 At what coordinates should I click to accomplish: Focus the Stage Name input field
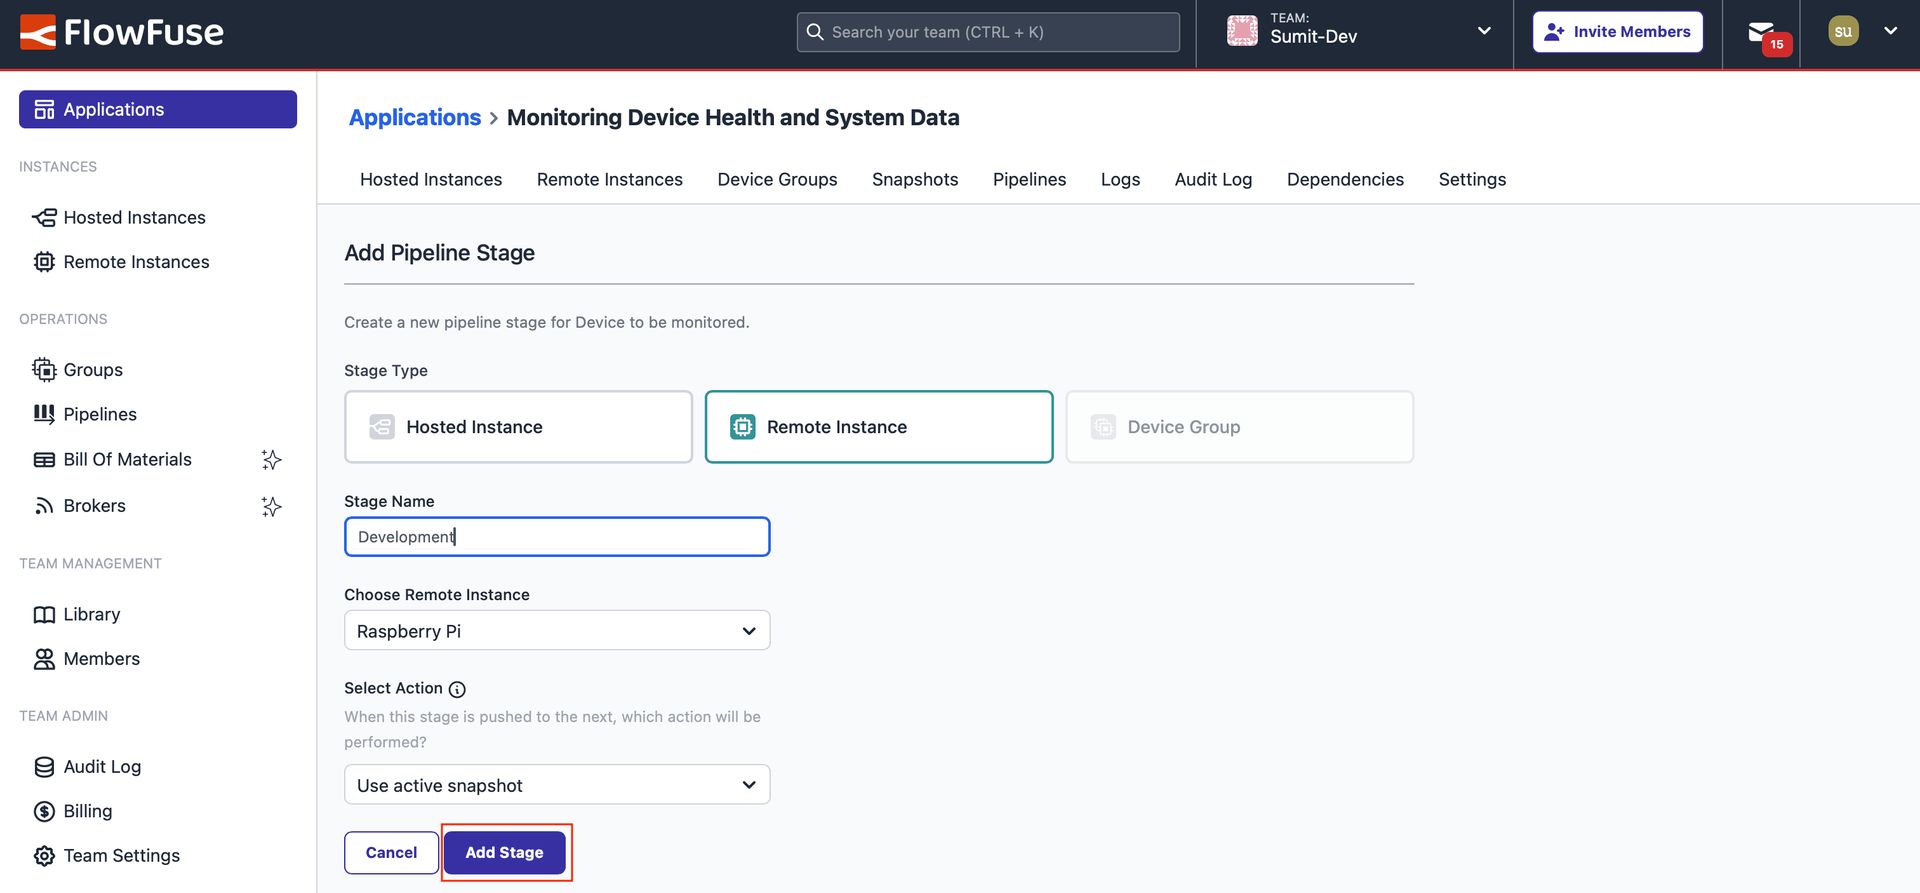[x=557, y=537]
